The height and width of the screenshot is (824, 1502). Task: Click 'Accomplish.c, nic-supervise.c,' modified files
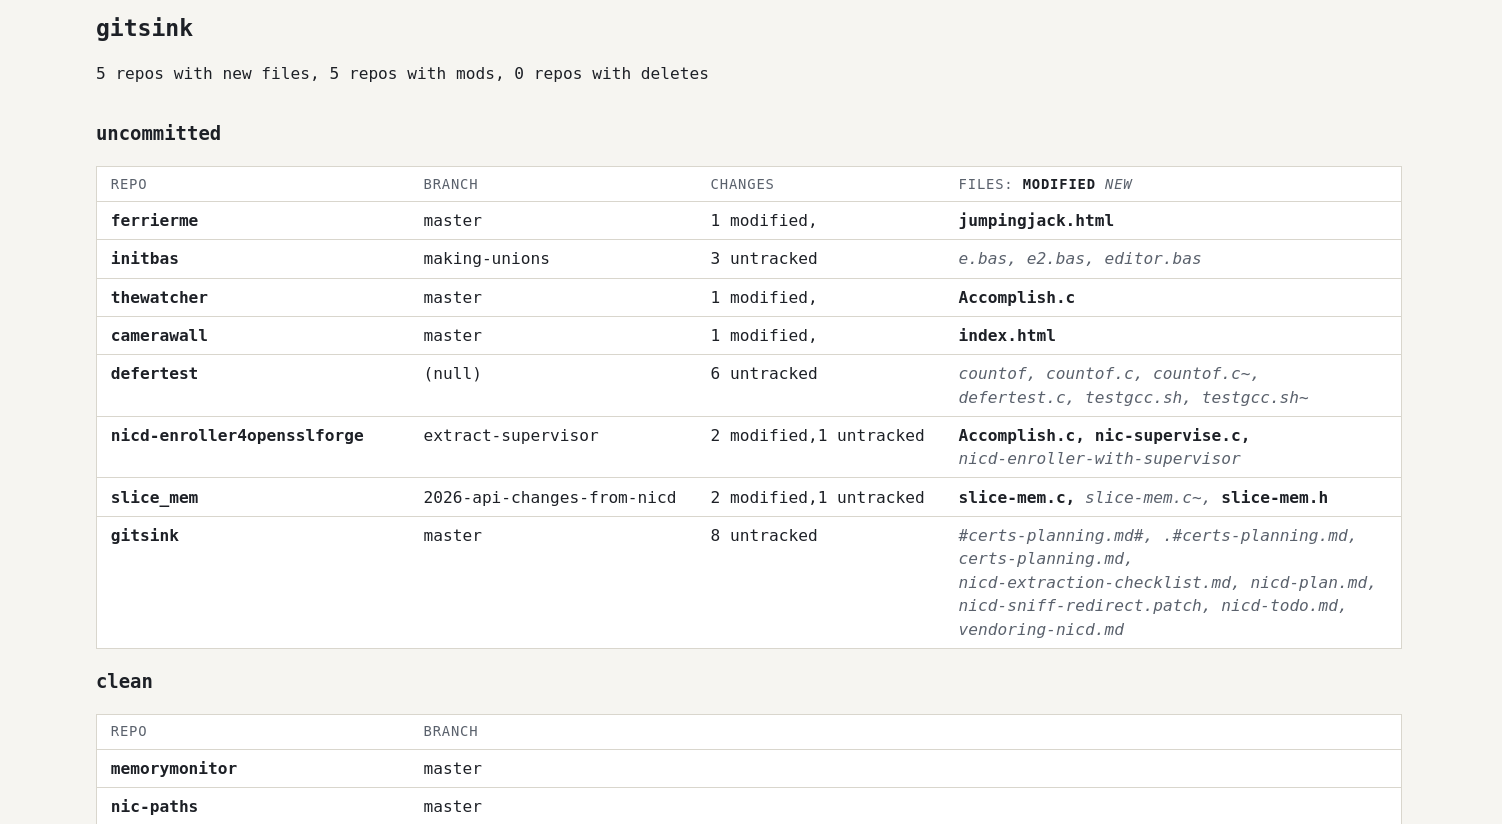[x=1104, y=435]
